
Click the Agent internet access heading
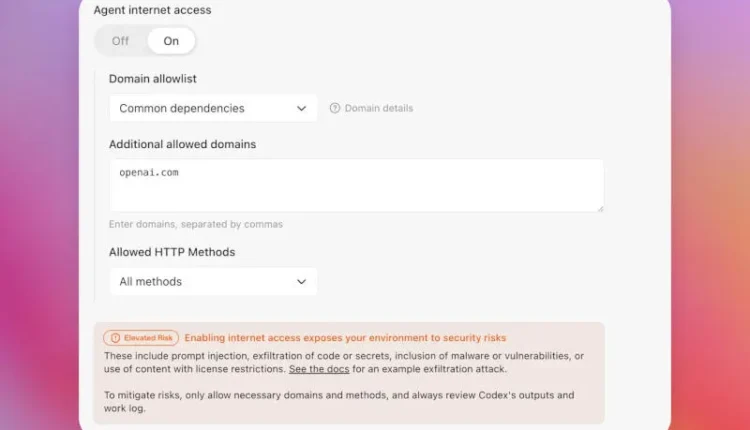coord(152,10)
